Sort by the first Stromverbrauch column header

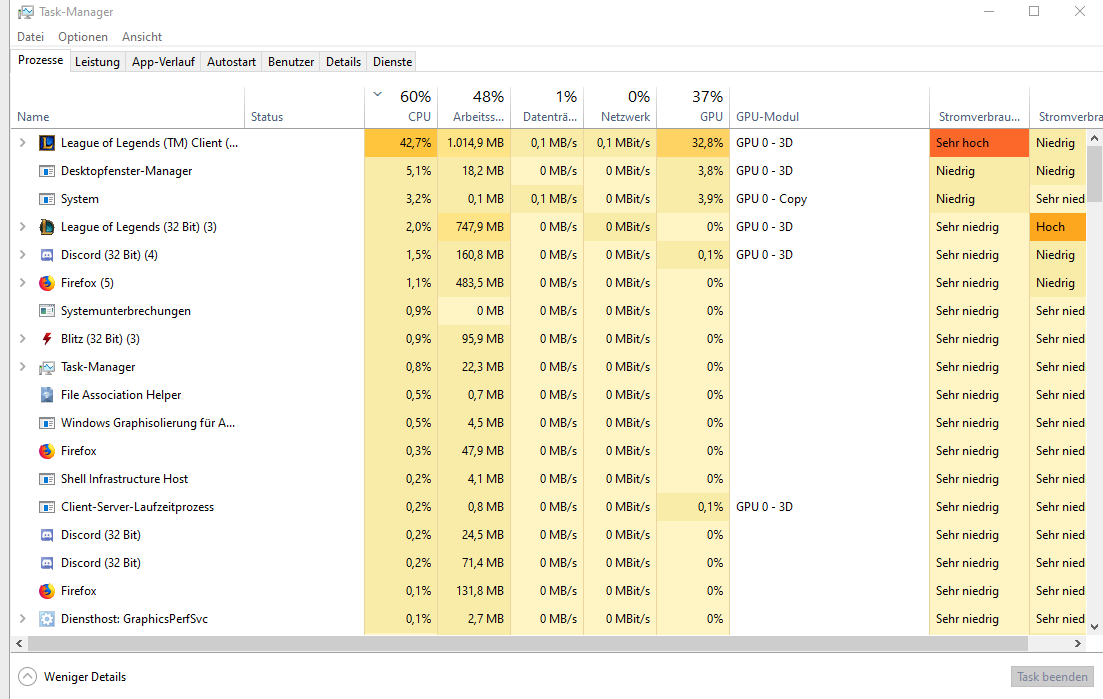click(979, 108)
